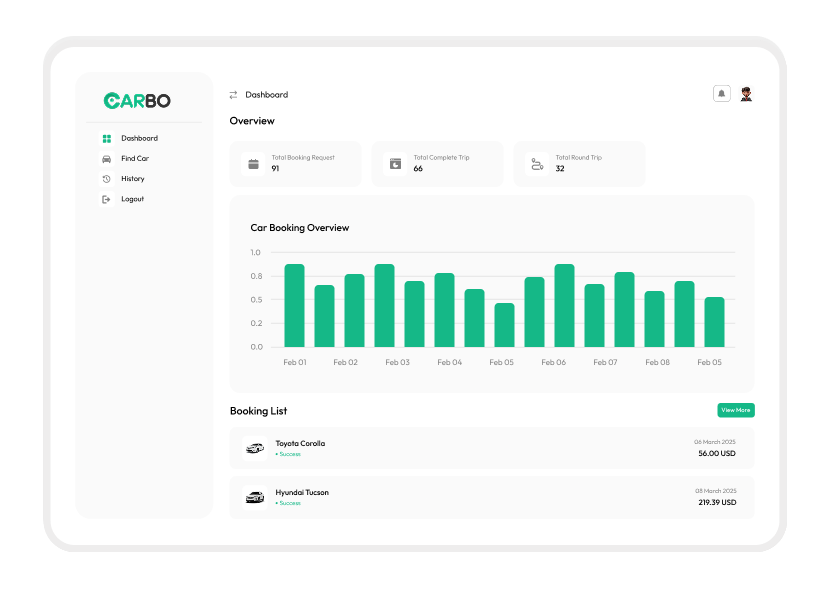Open History from the sidebar menu
The height and width of the screenshot is (592, 830).
coord(133,179)
